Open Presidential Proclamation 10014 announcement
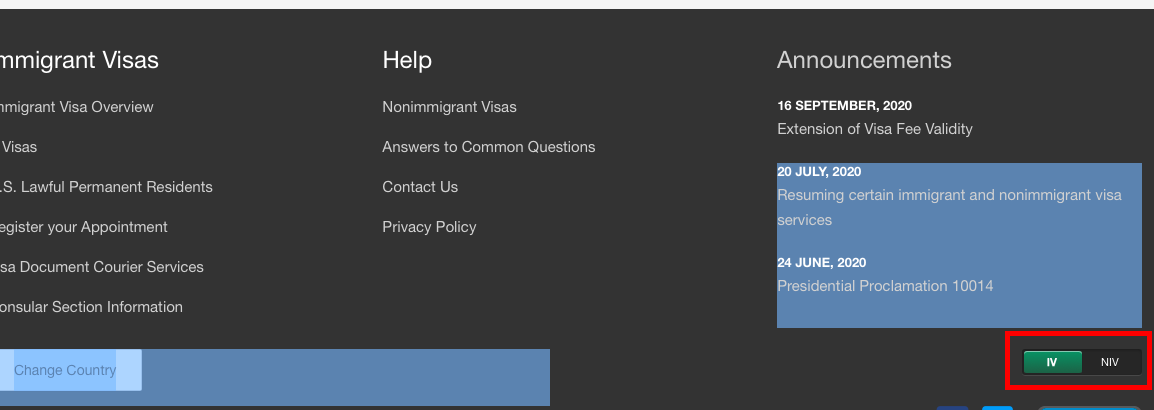The image size is (1154, 410). (885, 286)
